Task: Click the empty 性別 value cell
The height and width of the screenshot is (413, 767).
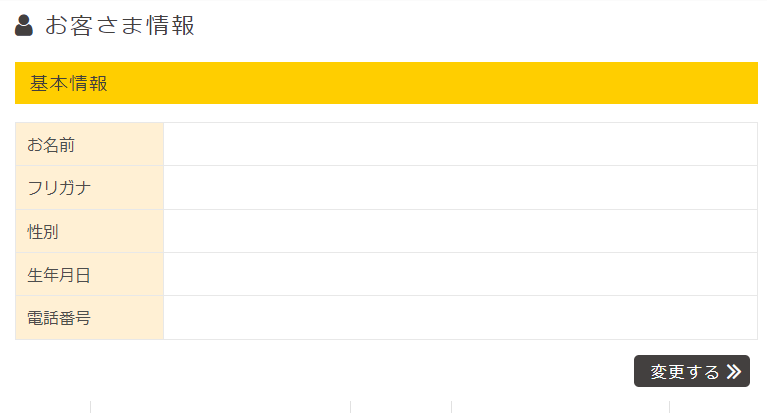Action: (460, 232)
